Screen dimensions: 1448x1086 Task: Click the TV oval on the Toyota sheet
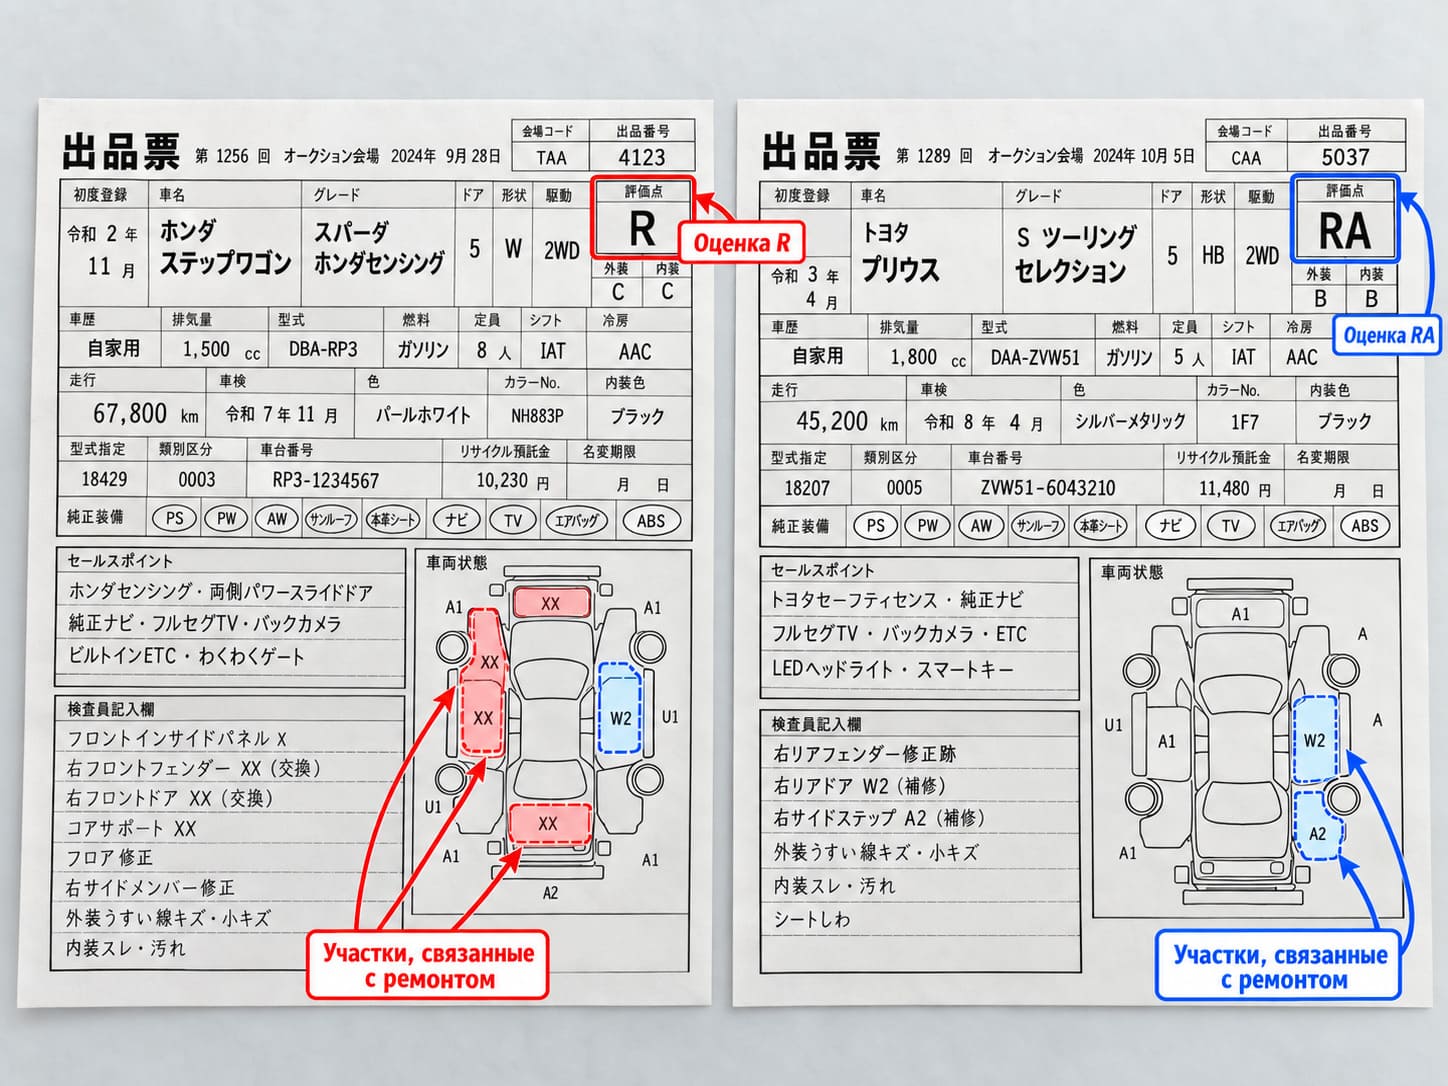coord(1230,526)
